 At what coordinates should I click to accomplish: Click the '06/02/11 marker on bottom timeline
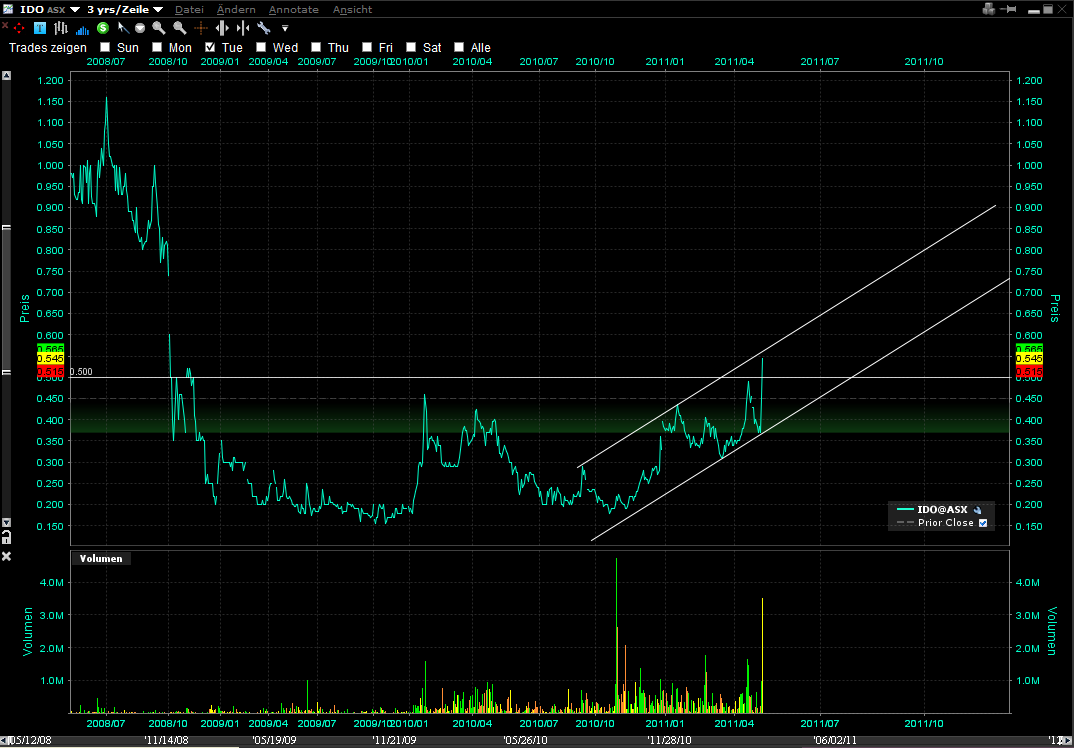[x=835, y=740]
